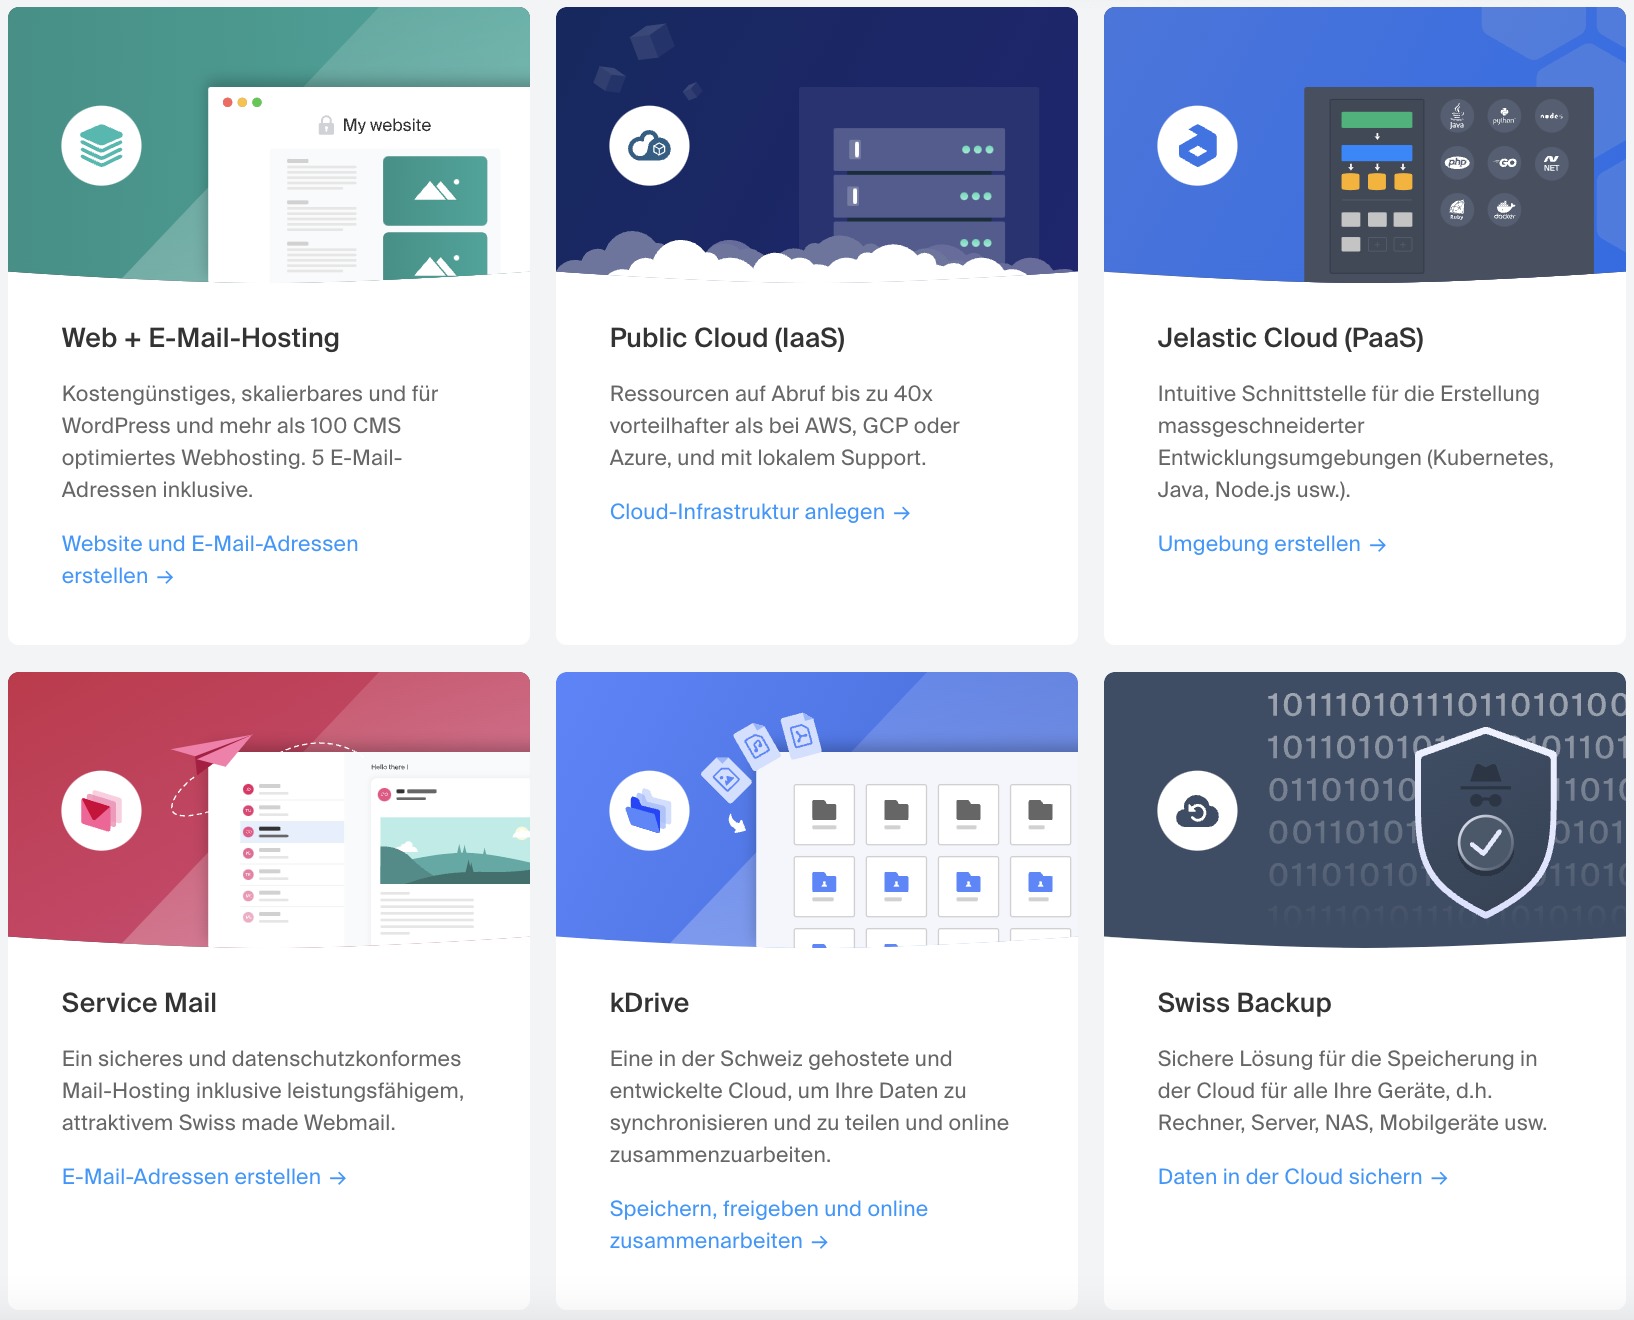The height and width of the screenshot is (1320, 1634).
Task: Follow the E-Mail-Adressen erstellen link
Action: coord(204,1177)
